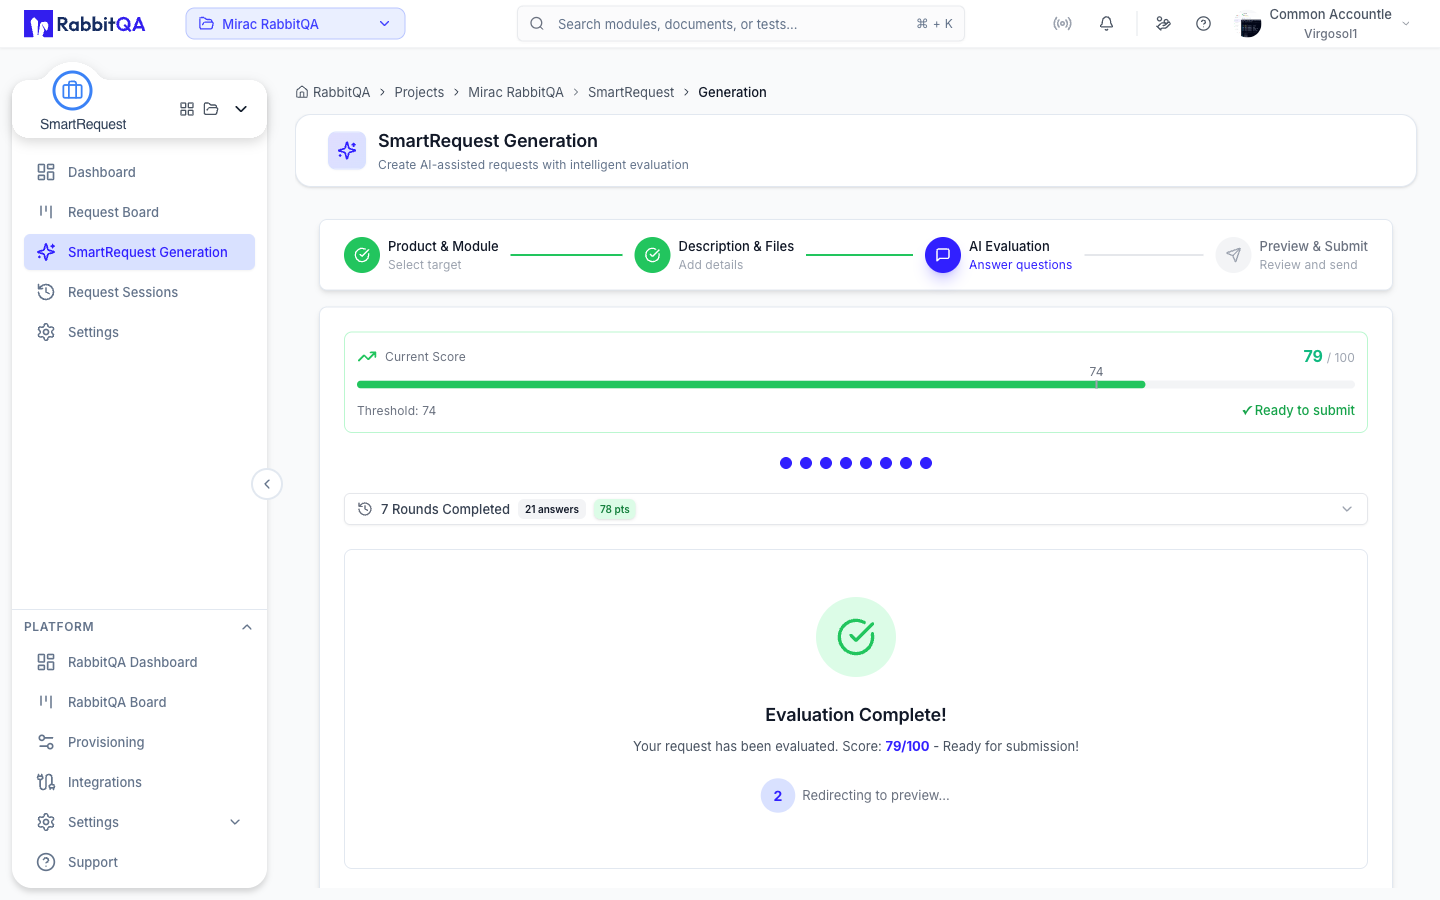The image size is (1440, 900).
Task: Collapse the sidebar with arrow button
Action: 267,484
